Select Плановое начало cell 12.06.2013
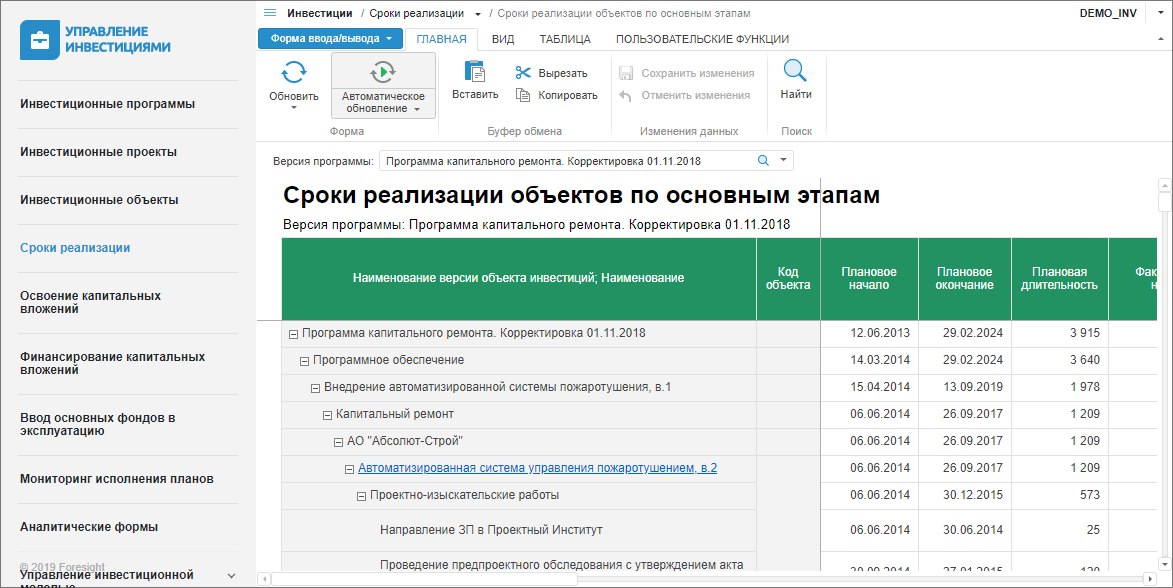The image size is (1173, 588). pyautogui.click(x=880, y=333)
